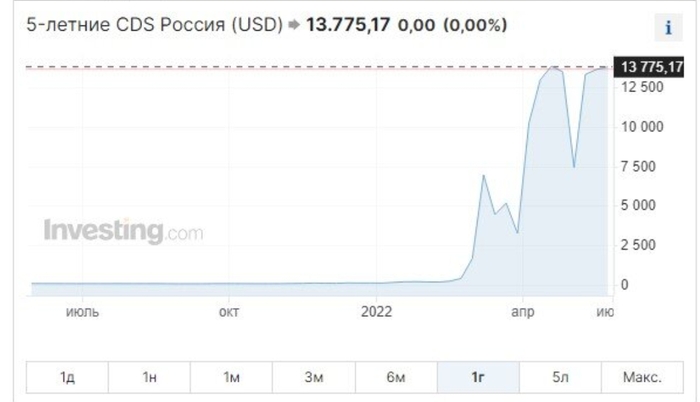
Task: Show the 3м chart range
Action: [x=314, y=377]
